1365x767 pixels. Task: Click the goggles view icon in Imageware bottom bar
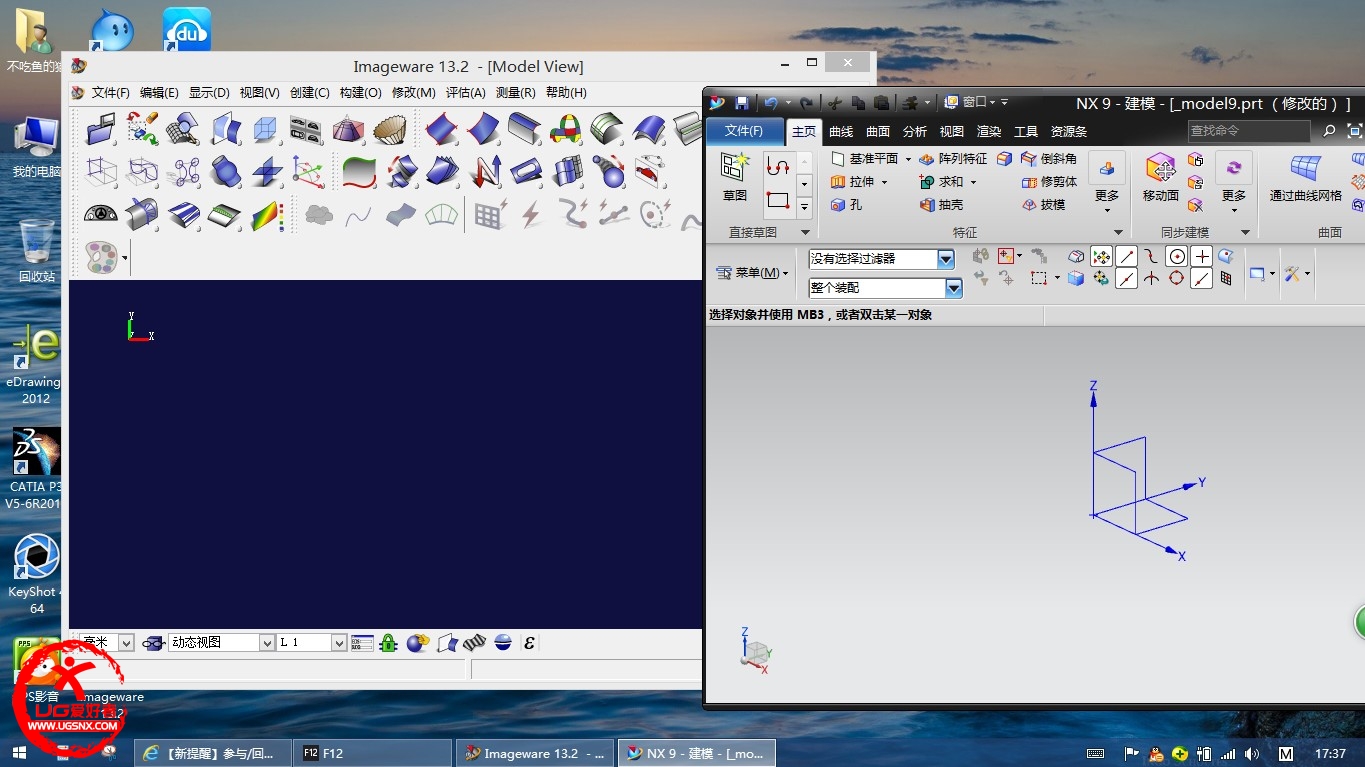(153, 643)
